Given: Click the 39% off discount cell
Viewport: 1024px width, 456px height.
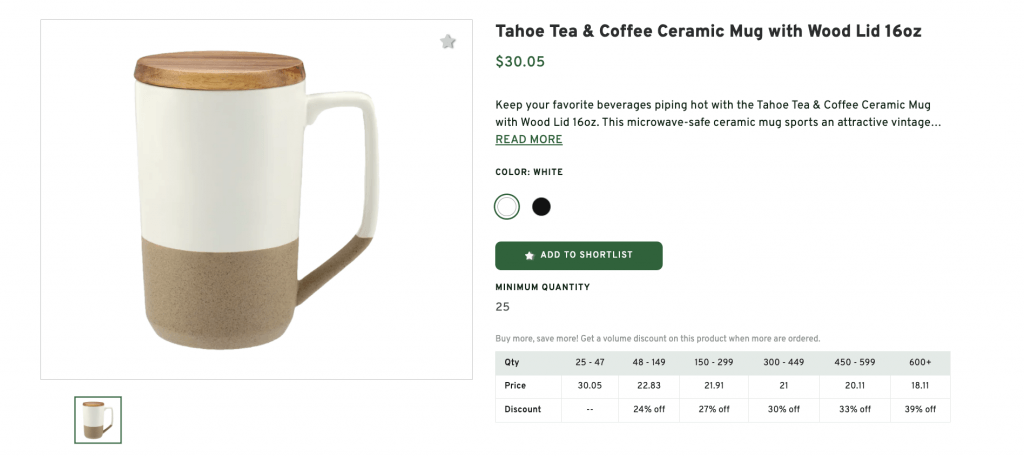Looking at the screenshot, I should 920,409.
